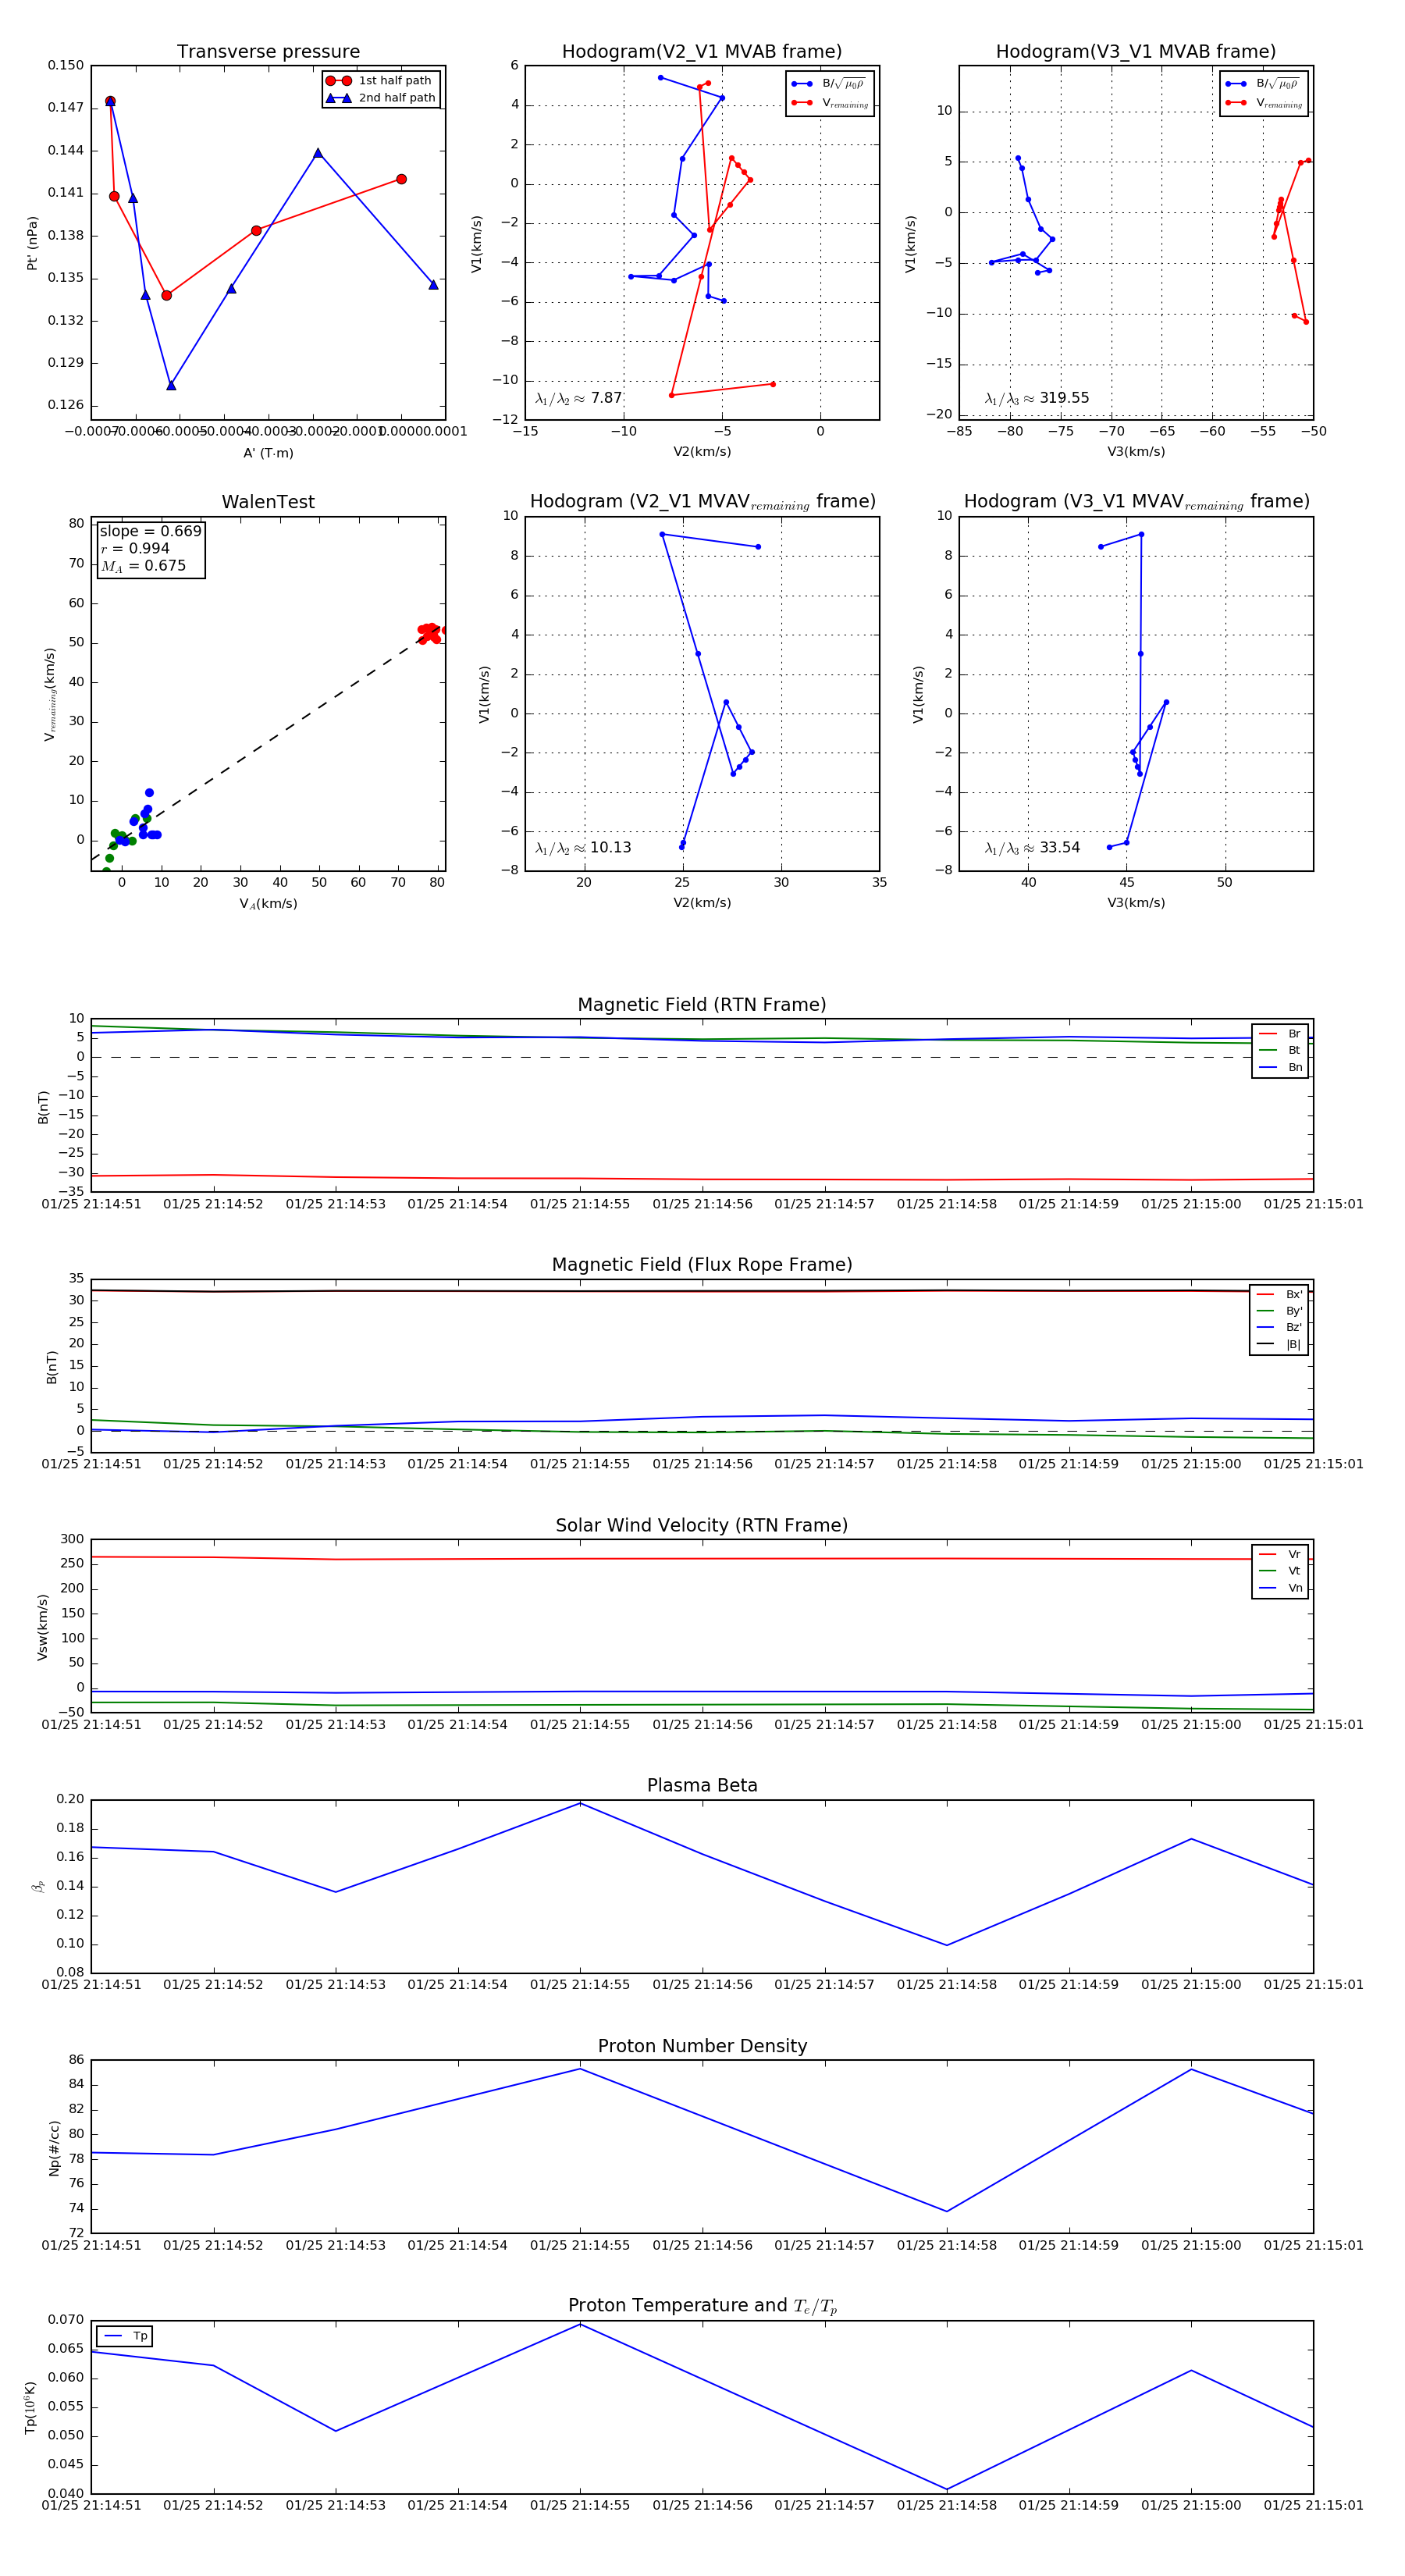Click the "Magnetic Field (Flux Rope Frame)" title
The width and height of the screenshot is (1405, 2576).
[702, 1265]
